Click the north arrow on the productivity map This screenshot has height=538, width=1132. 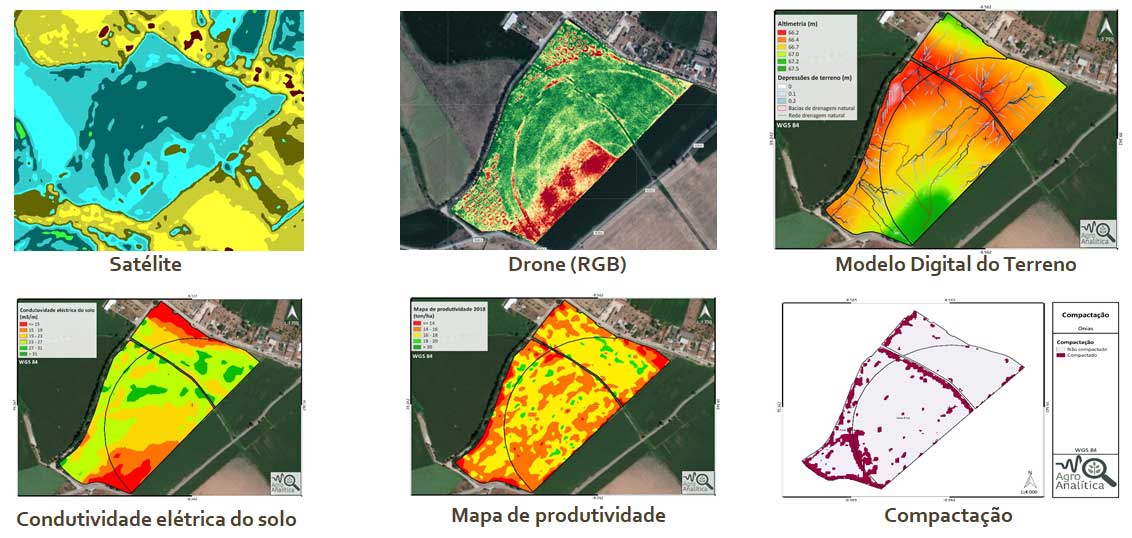tap(704, 313)
